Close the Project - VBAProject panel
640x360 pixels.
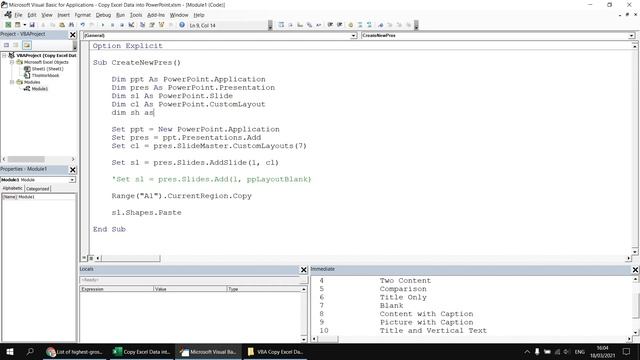(73, 35)
